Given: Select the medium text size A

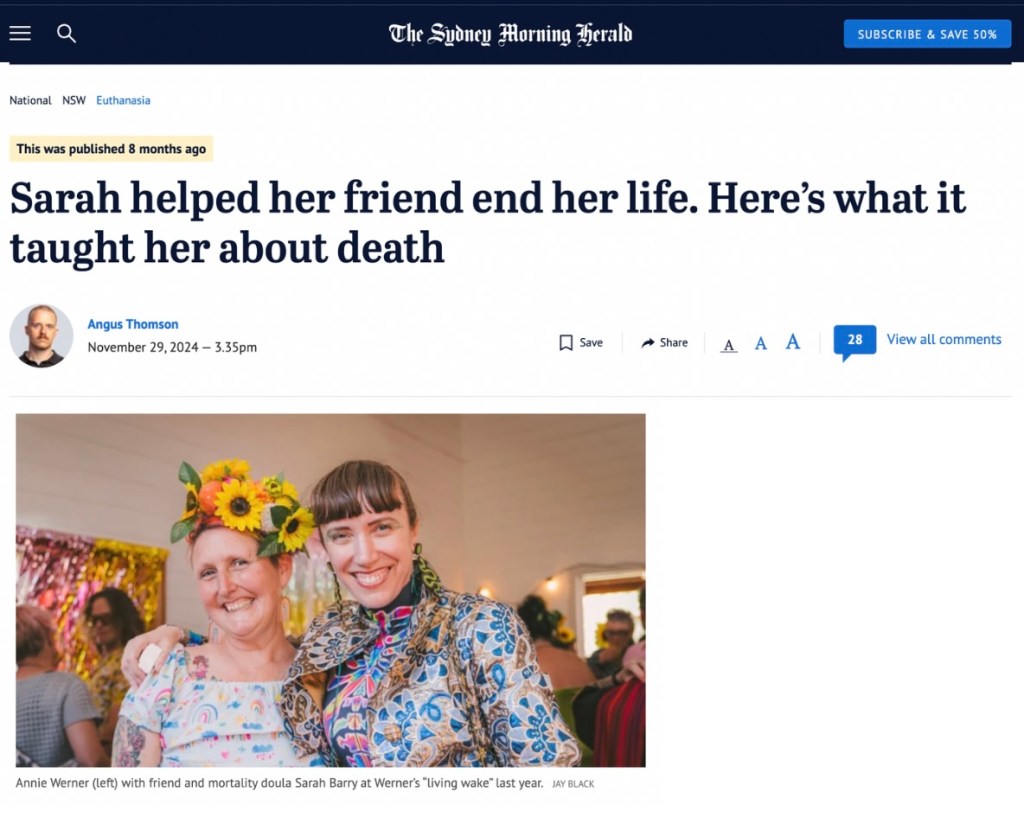Looking at the screenshot, I should [761, 343].
